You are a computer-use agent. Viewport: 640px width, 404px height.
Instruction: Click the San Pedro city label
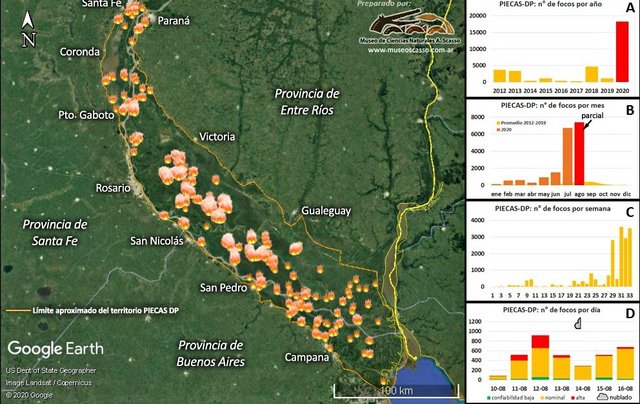(x=223, y=288)
